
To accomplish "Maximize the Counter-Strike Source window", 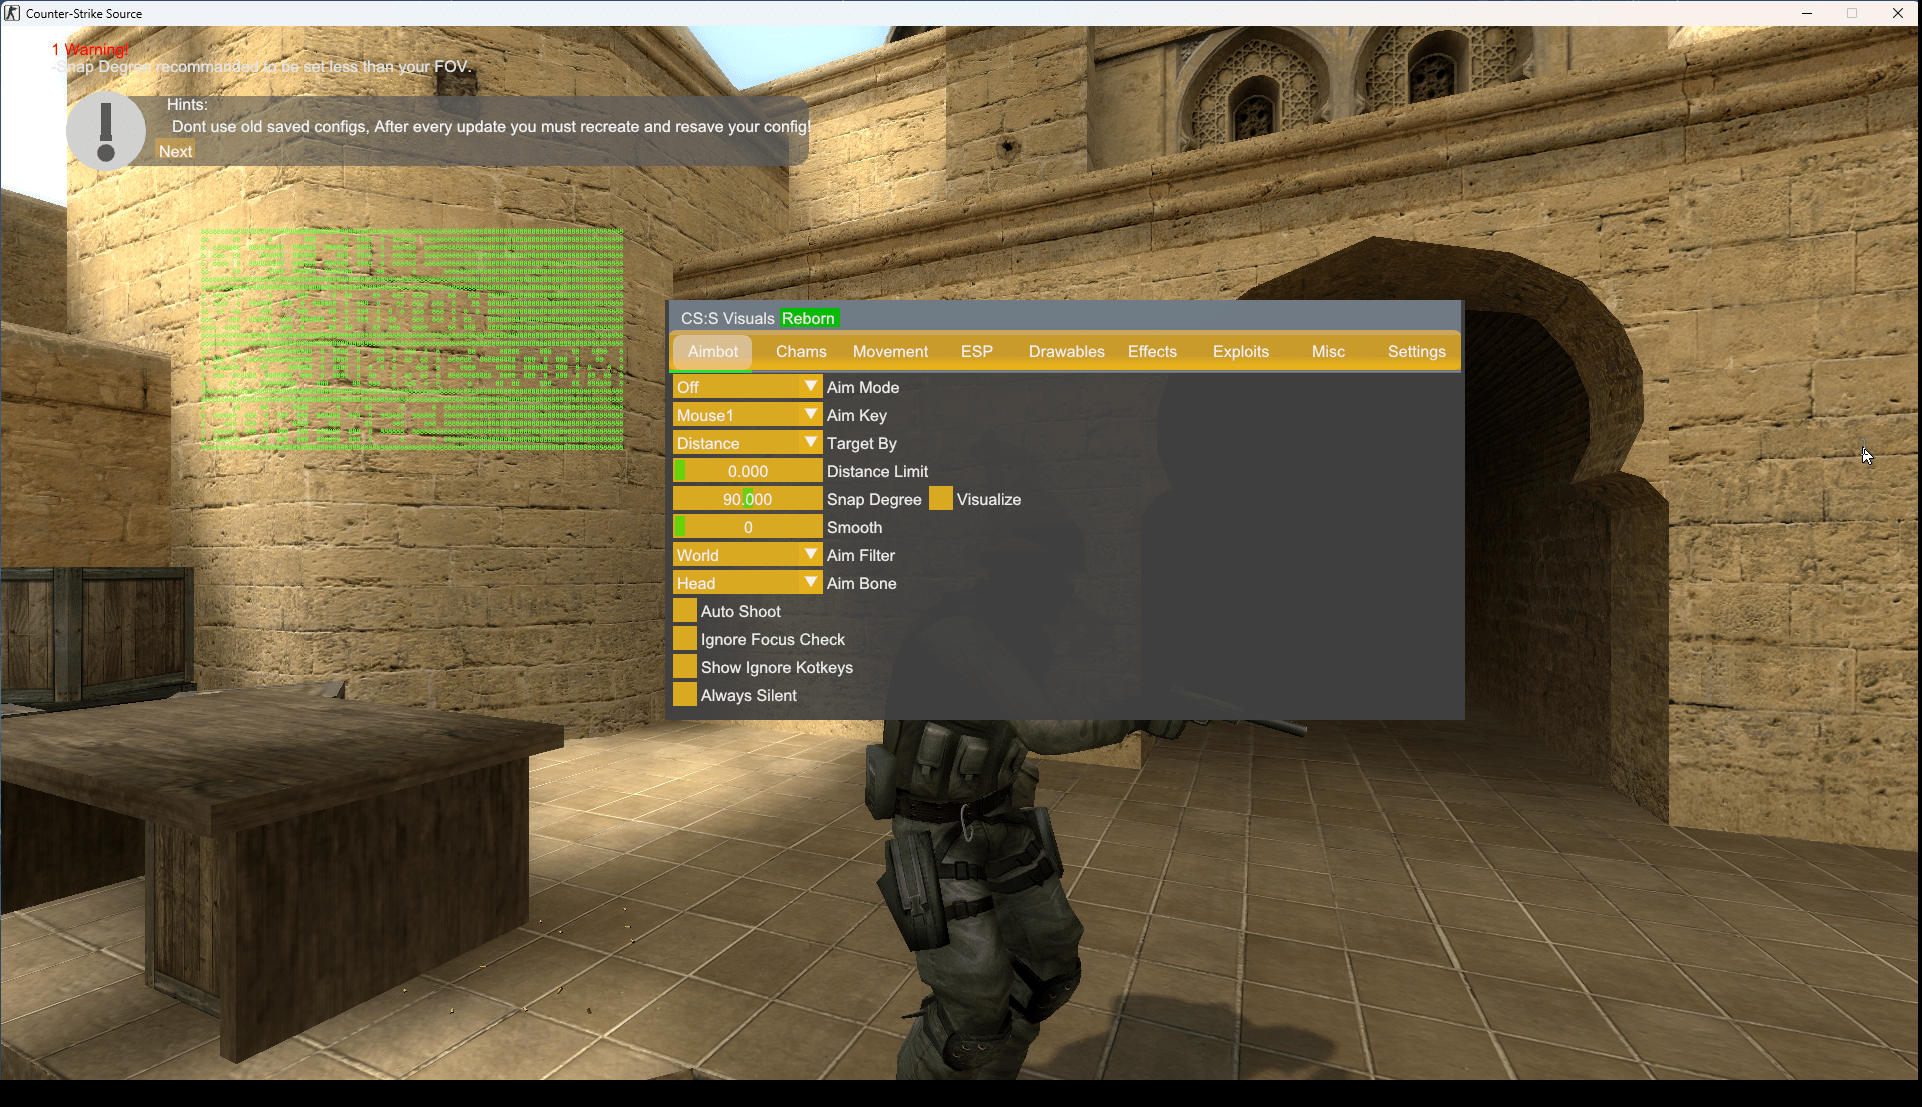I will [1852, 13].
